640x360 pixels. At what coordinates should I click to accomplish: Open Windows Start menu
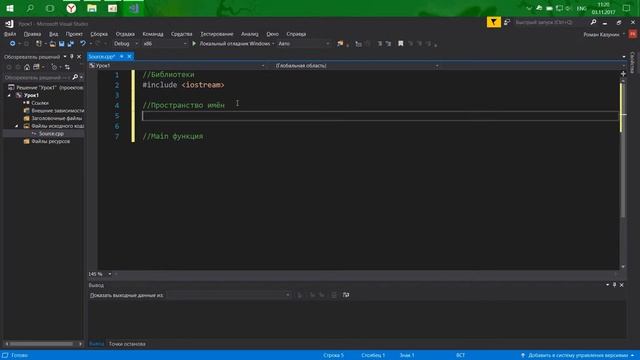[x=10, y=8]
